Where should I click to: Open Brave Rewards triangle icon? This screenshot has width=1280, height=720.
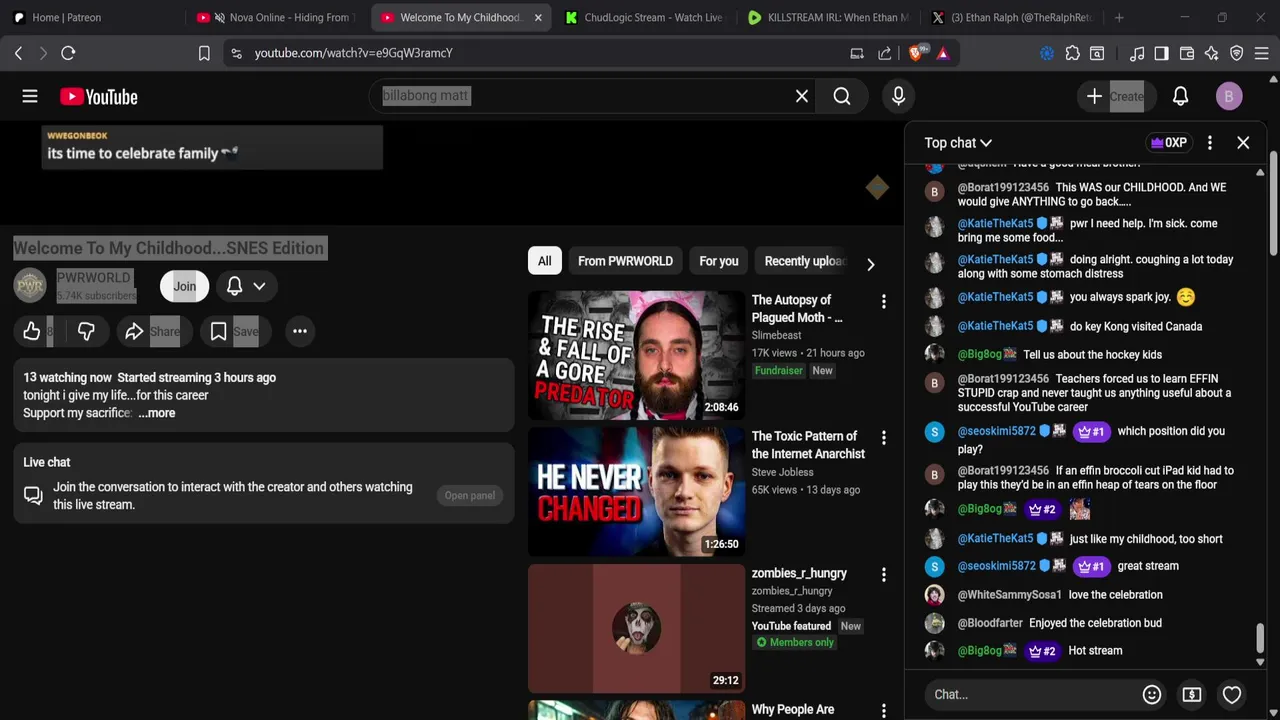pyautogui.click(x=943, y=53)
